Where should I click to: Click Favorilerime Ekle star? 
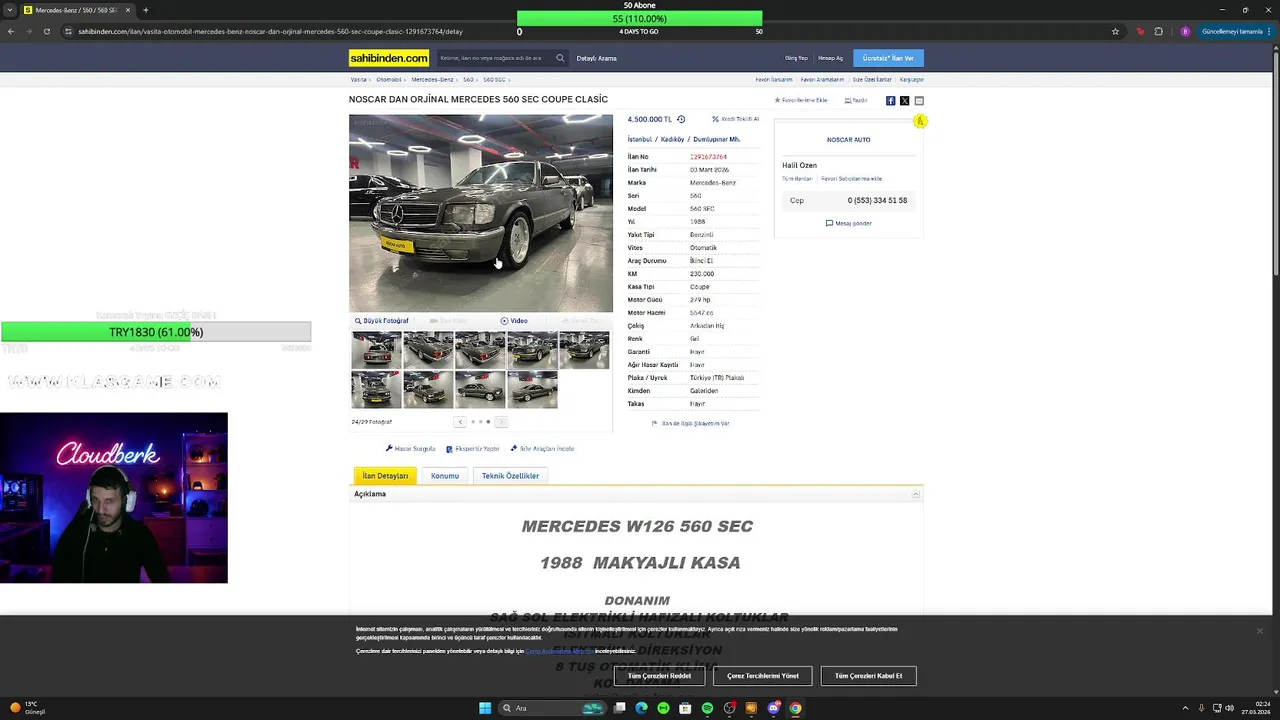click(x=801, y=100)
